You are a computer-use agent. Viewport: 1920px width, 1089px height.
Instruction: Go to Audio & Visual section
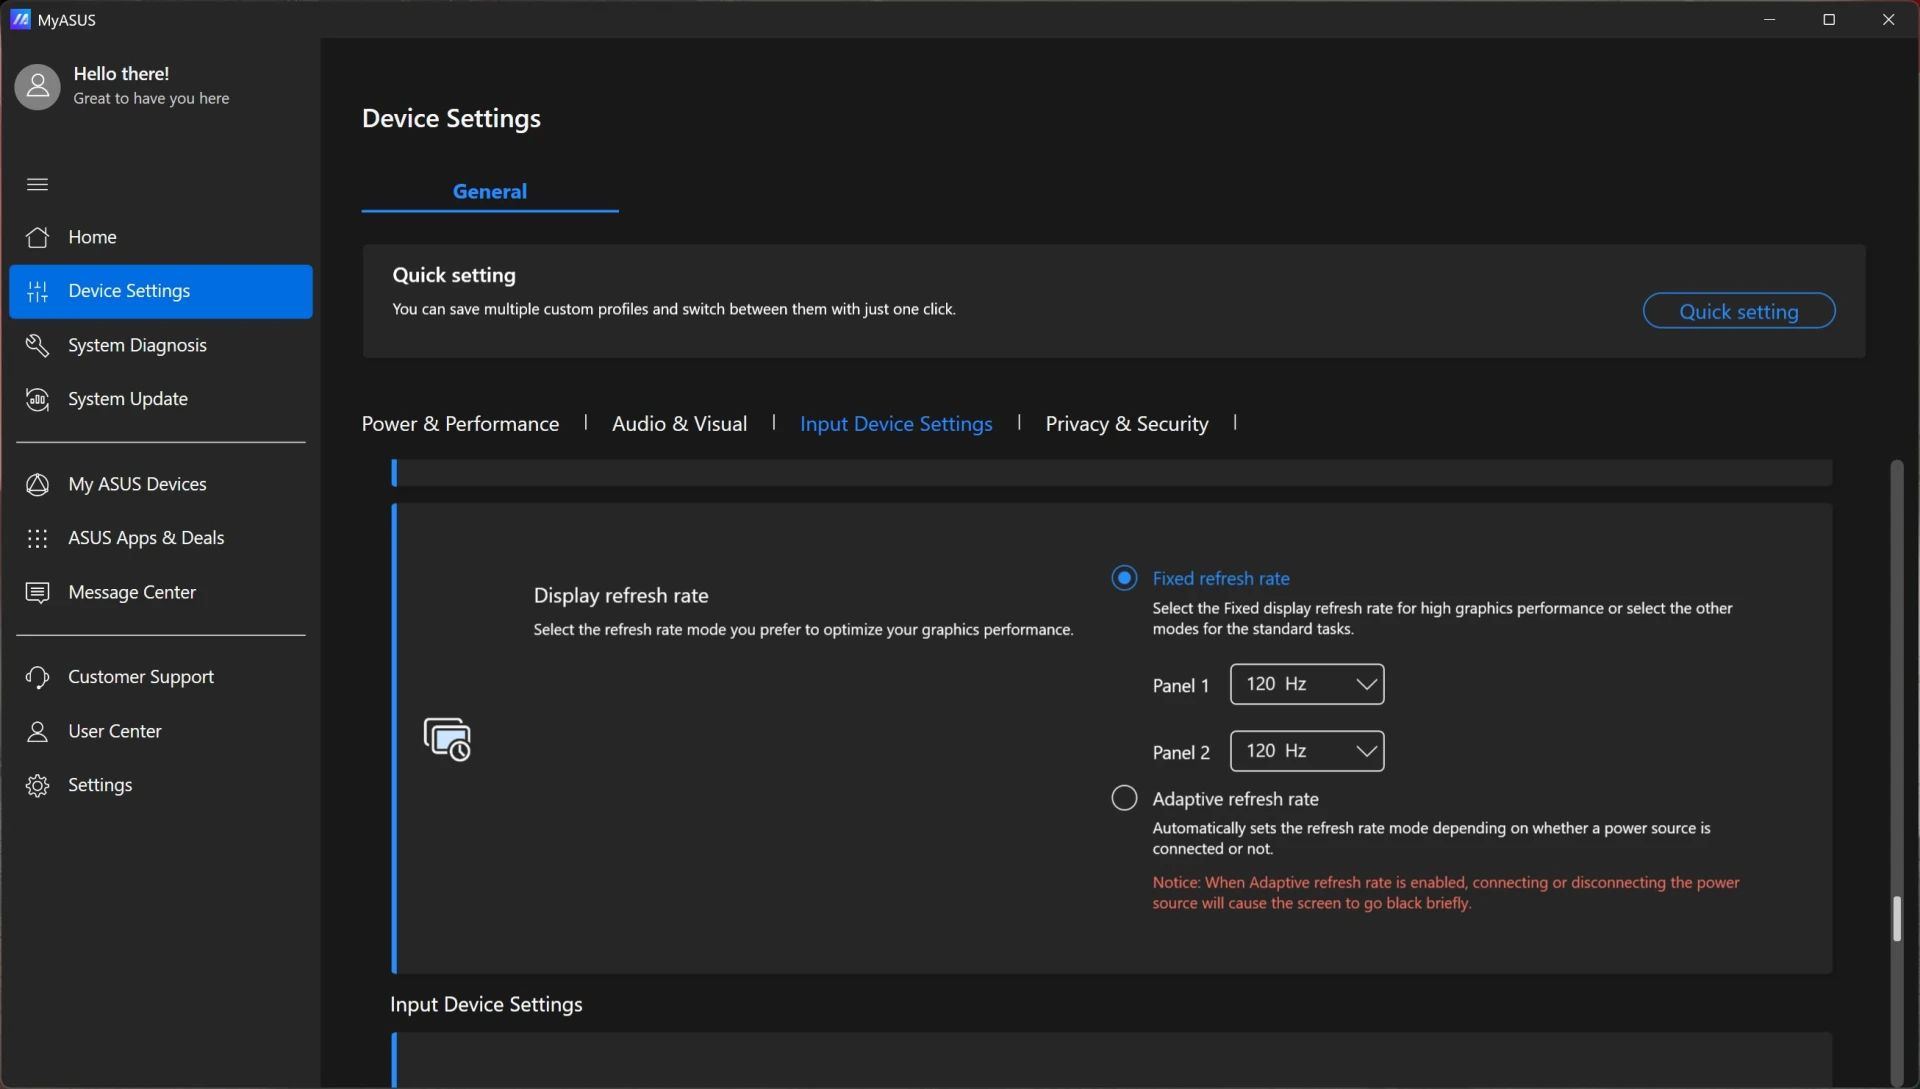[x=680, y=424]
